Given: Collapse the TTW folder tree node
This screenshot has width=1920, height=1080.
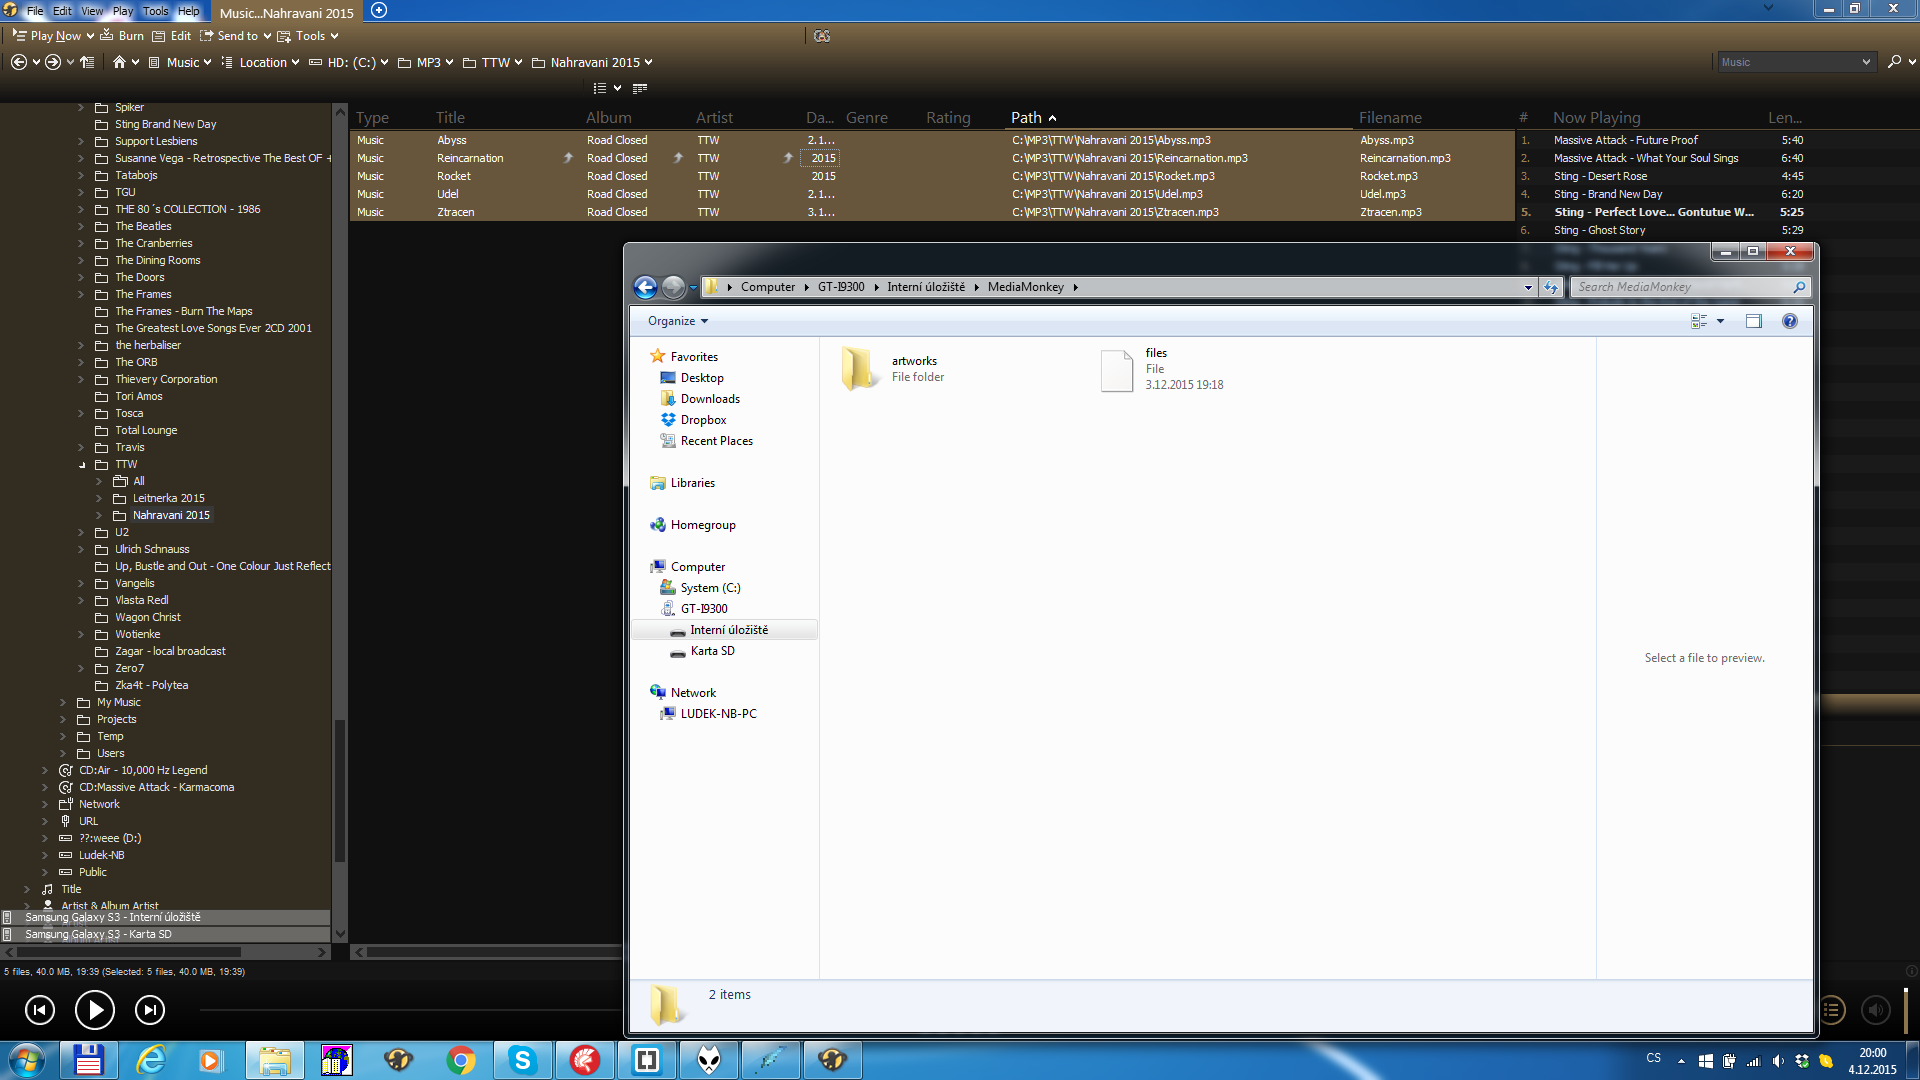Looking at the screenshot, I should tap(82, 465).
